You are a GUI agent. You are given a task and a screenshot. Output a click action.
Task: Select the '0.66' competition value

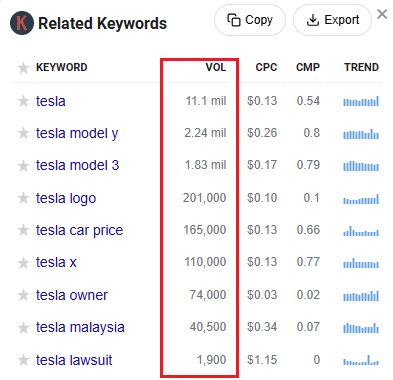(308, 230)
